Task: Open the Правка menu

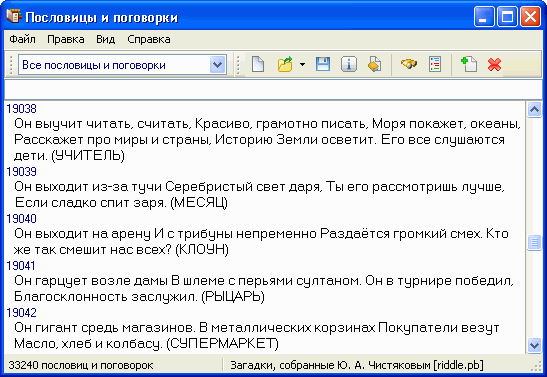Action: pyautogui.click(x=66, y=39)
